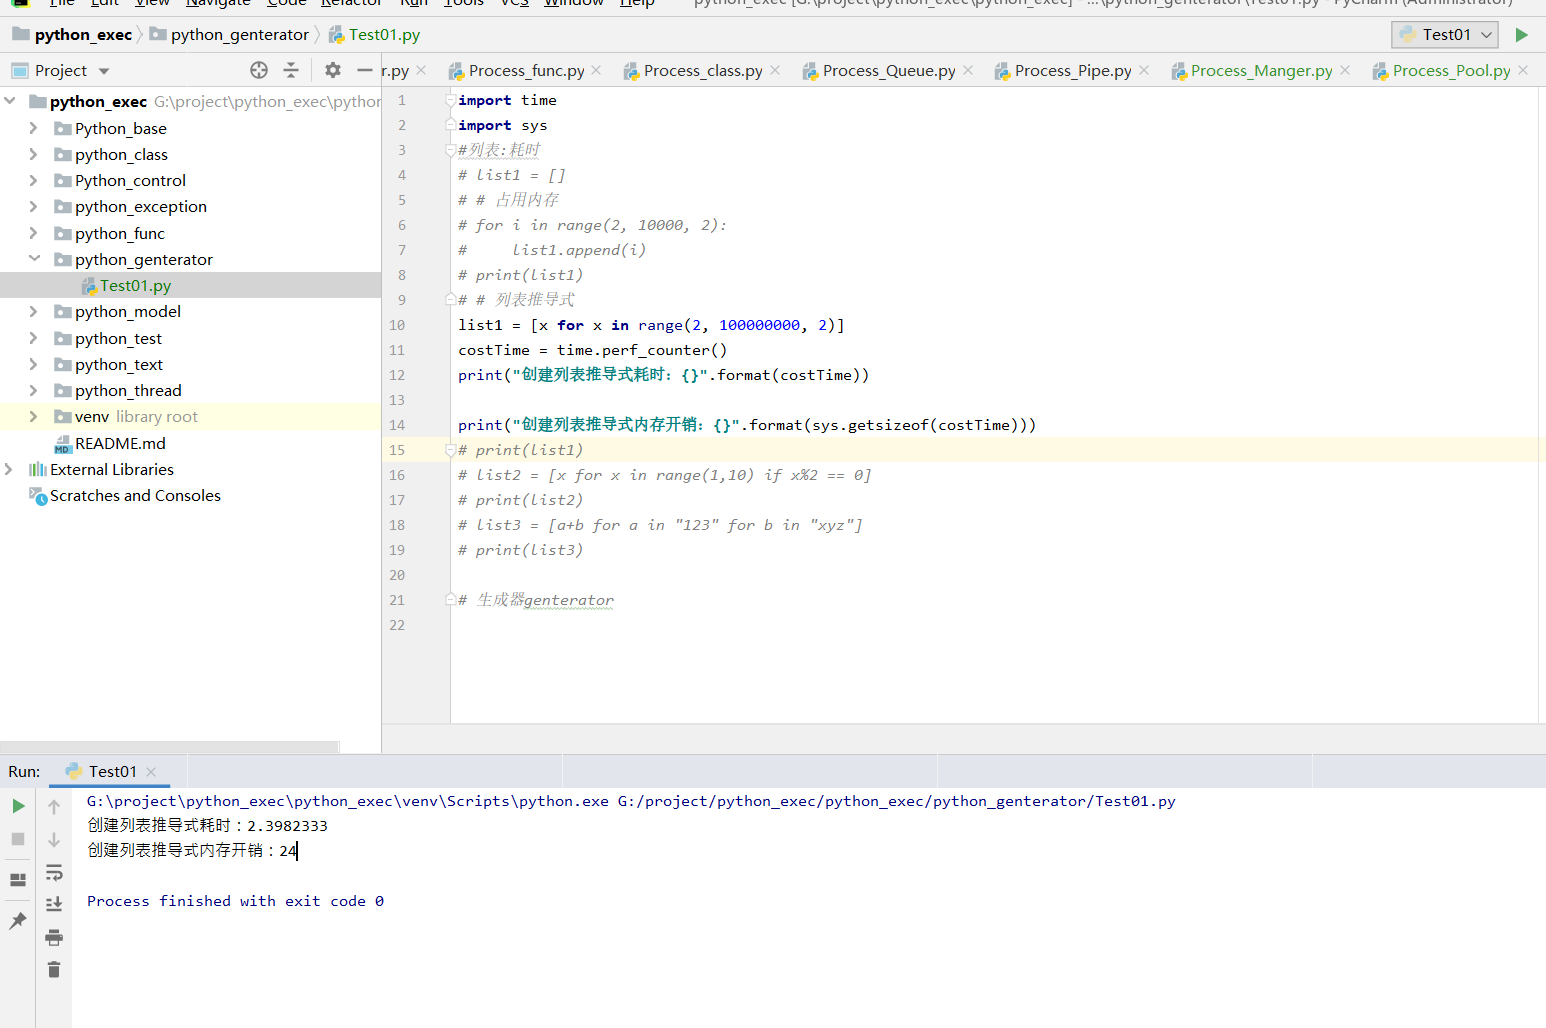Expand the python_text folder

click(x=34, y=364)
